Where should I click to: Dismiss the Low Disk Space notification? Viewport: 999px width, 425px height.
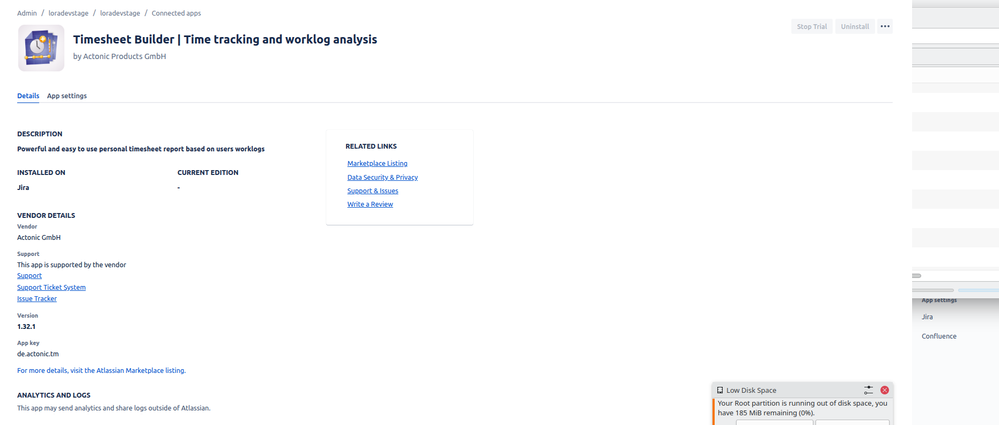tap(884, 390)
